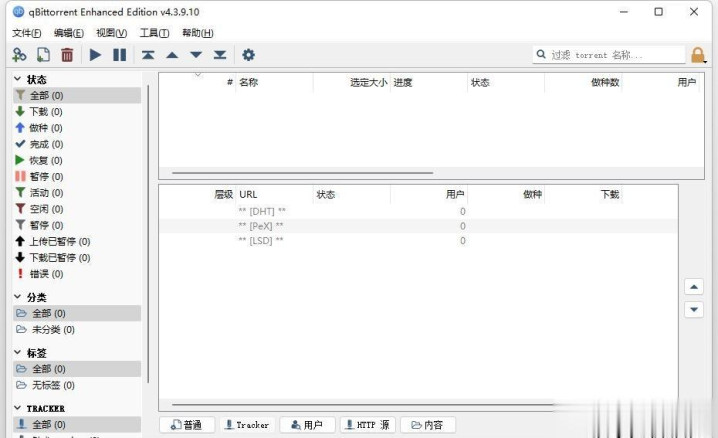Click the add torrent link icon
Screen dimensions: 718x438
19,55
